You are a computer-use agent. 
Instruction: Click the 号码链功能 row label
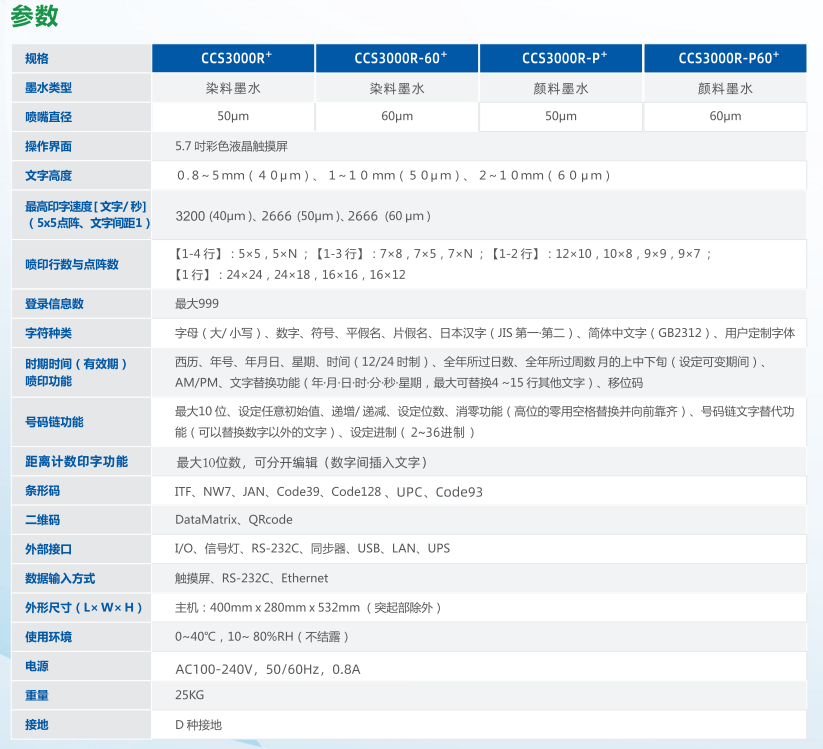54,421
